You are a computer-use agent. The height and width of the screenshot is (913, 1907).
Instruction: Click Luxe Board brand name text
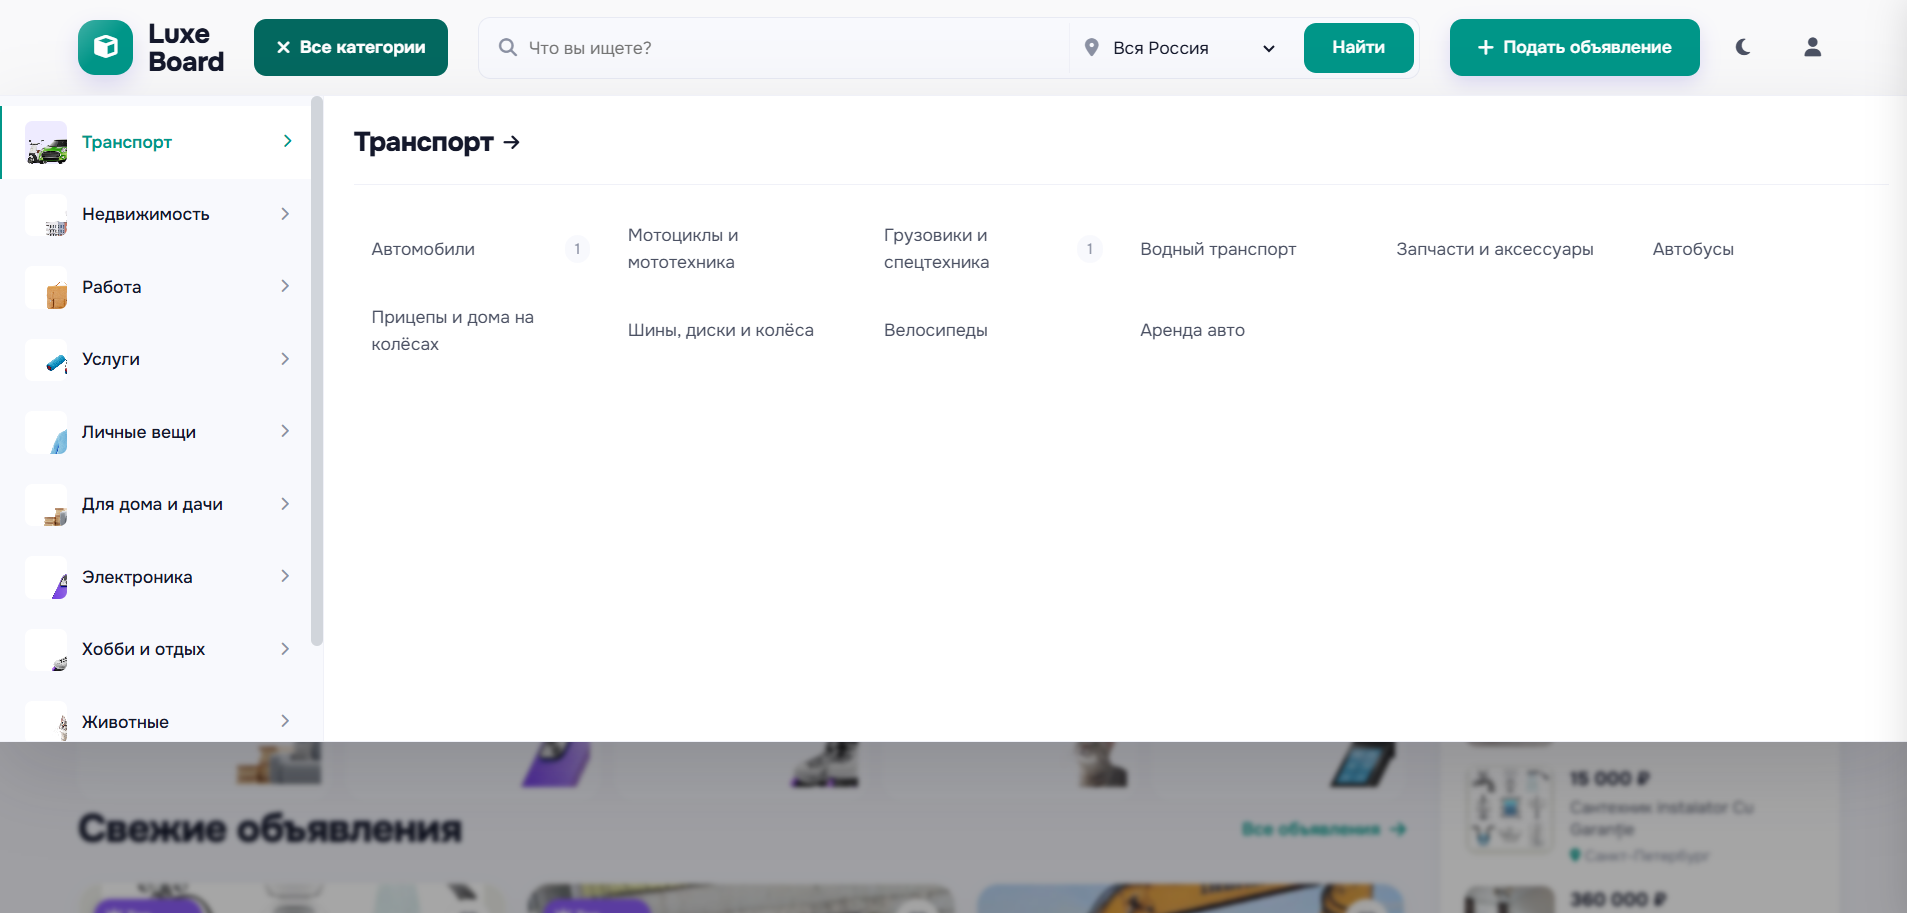click(186, 47)
